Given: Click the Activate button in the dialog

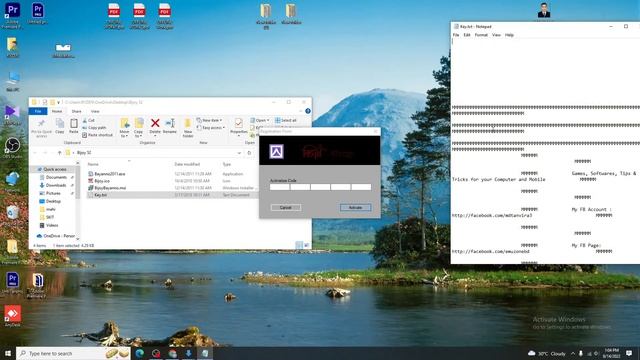Looking at the screenshot, I should [356, 207].
